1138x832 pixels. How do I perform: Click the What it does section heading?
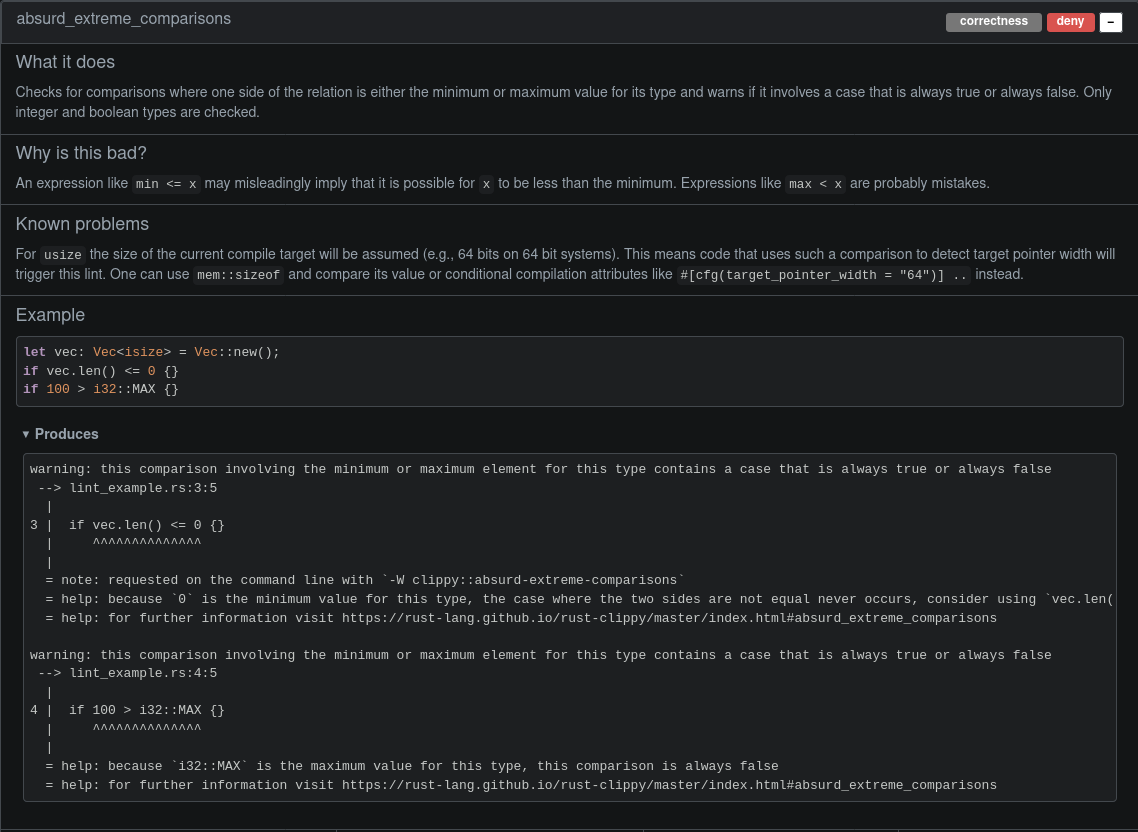[x=65, y=62]
